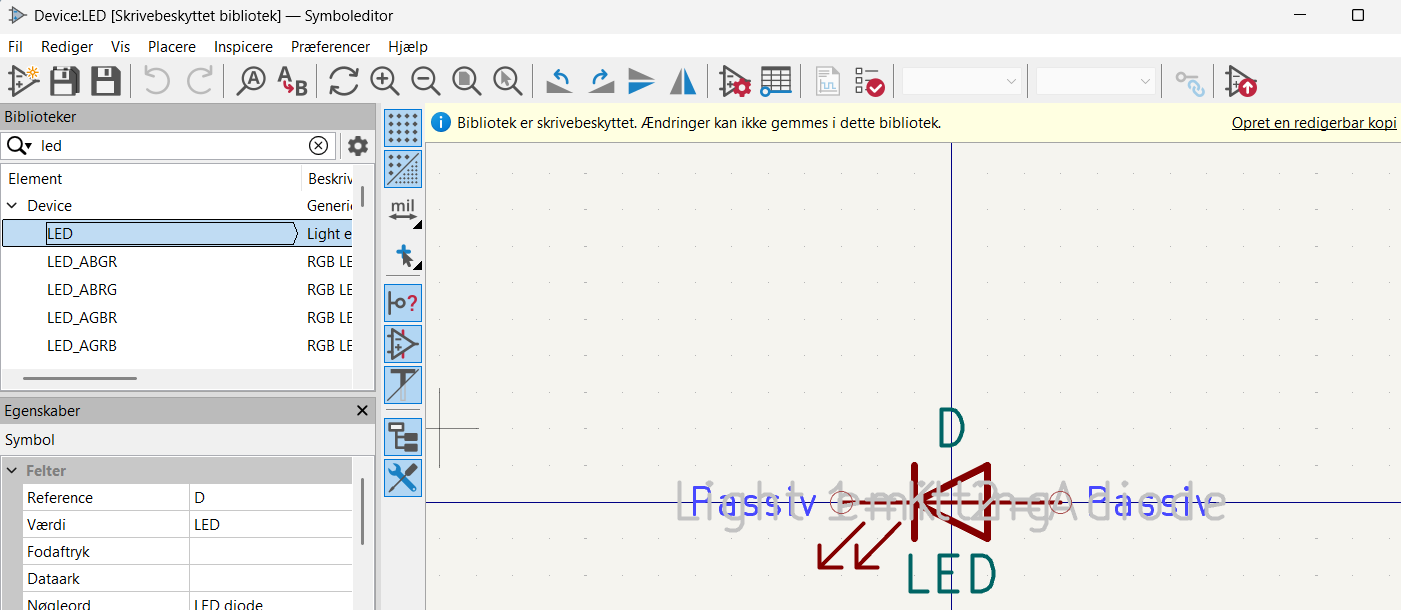Open the Præferencer menu
The image size is (1401, 610).
pyautogui.click(x=330, y=47)
